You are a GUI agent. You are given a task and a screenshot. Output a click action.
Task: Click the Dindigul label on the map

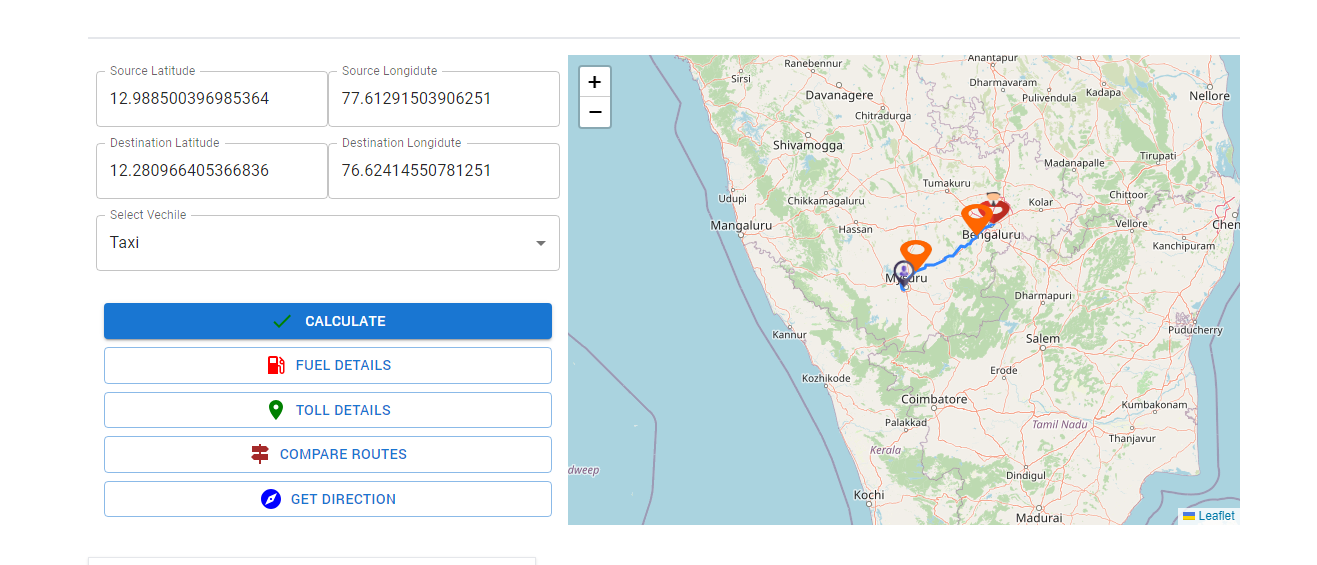pos(1025,476)
